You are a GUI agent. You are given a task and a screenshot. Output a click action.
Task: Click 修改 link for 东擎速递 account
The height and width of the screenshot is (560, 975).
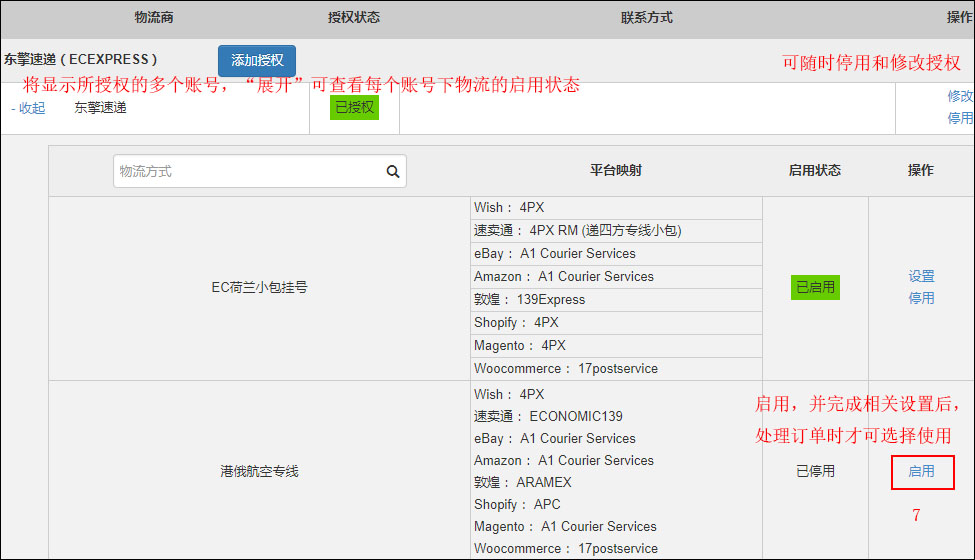(x=960, y=96)
